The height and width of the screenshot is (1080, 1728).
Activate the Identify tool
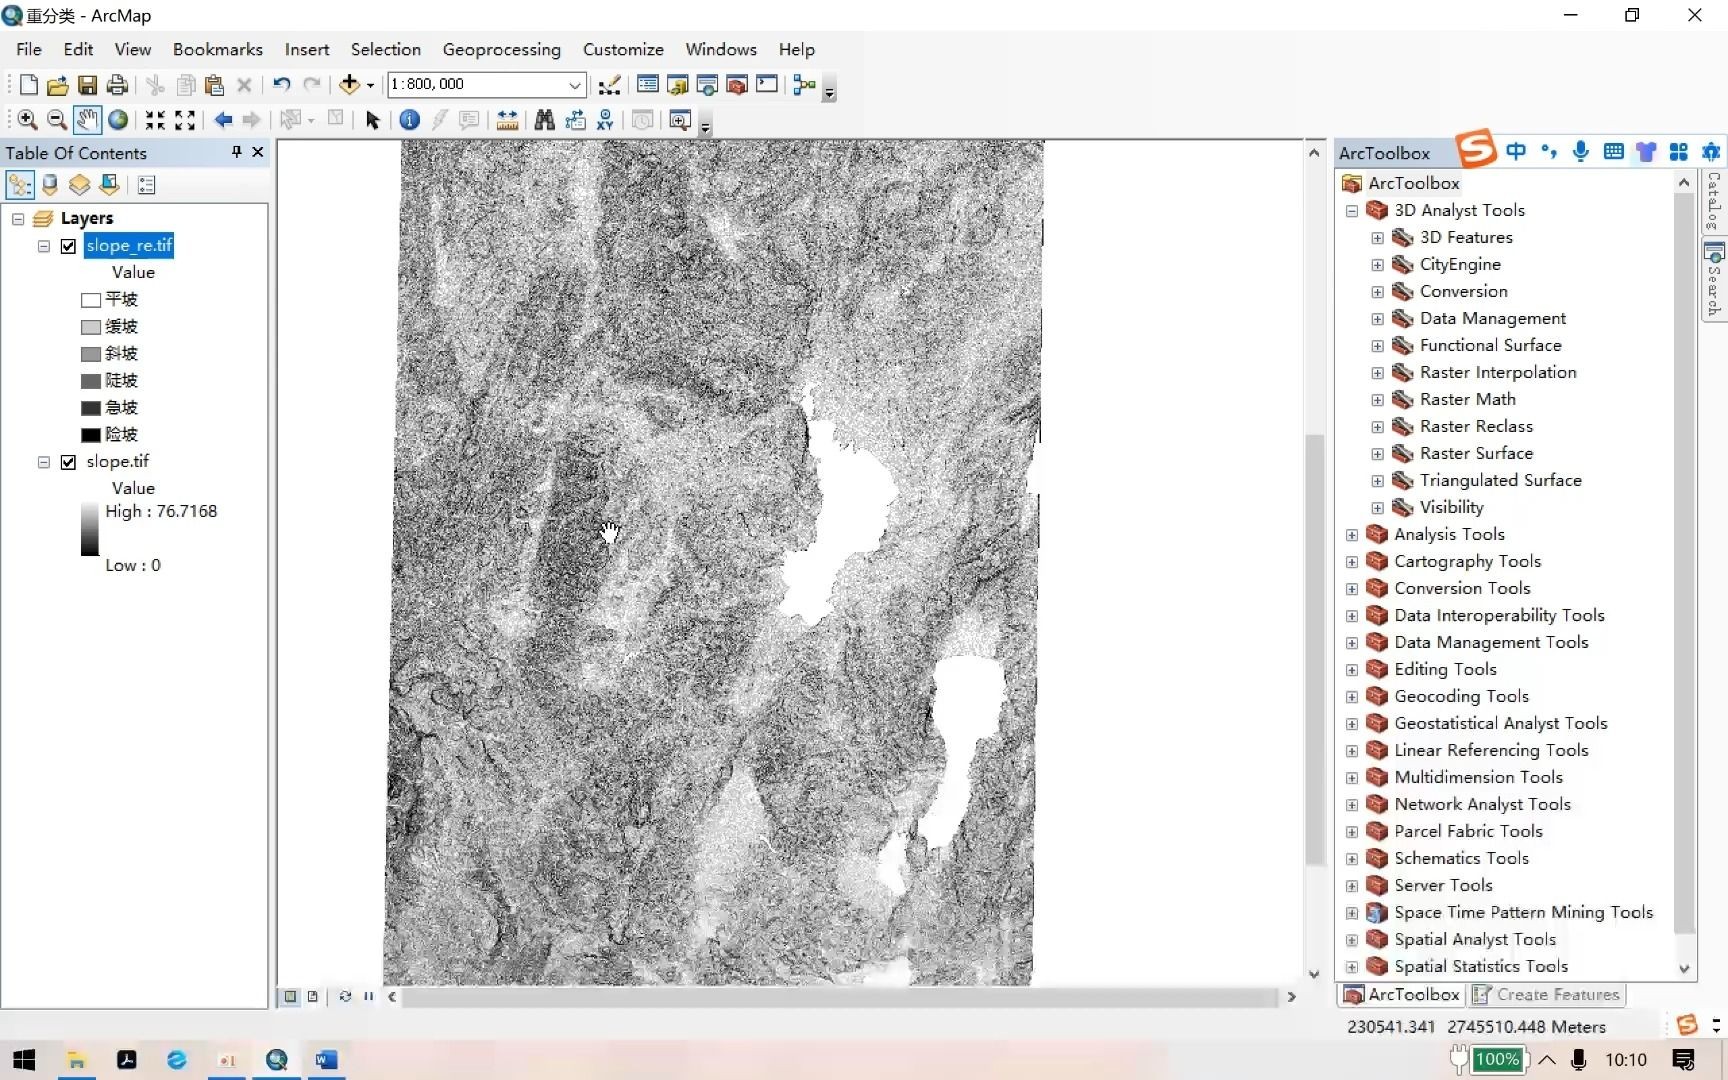click(410, 120)
